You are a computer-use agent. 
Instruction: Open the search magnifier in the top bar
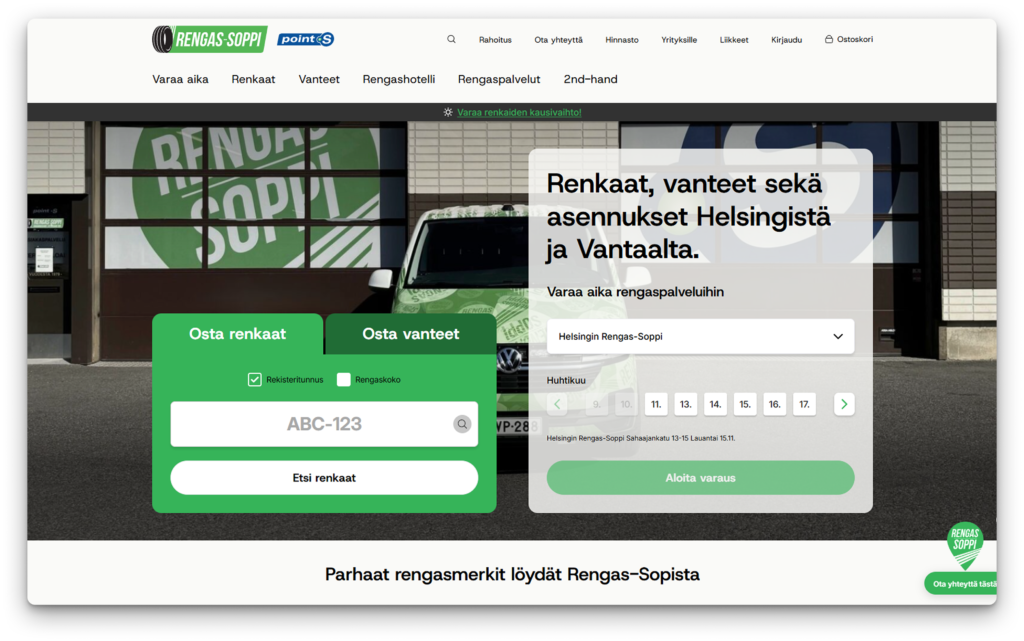click(x=451, y=39)
